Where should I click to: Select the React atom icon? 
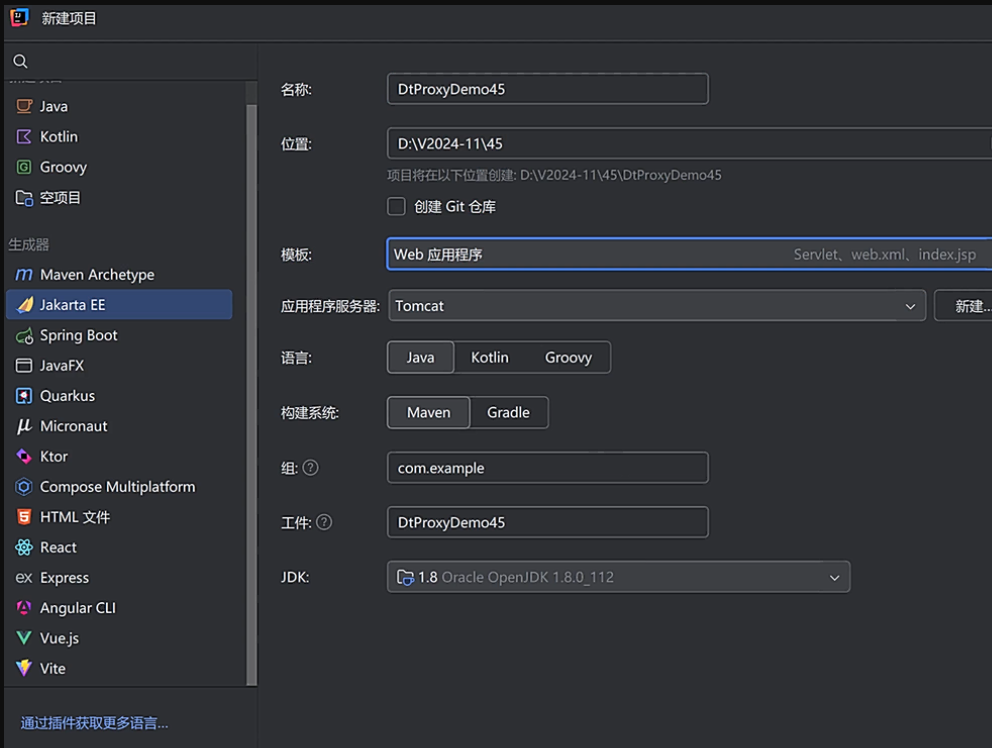pos(24,547)
